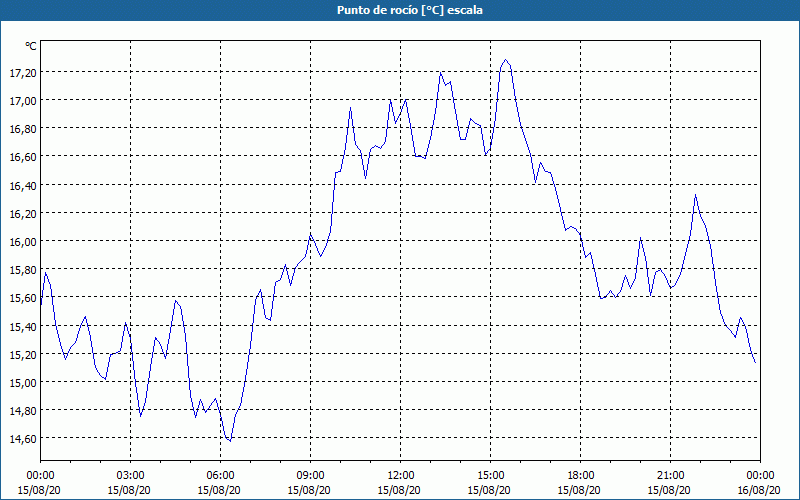
Task: Click the curve's highest peak near 15:30
Action: (x=506, y=60)
